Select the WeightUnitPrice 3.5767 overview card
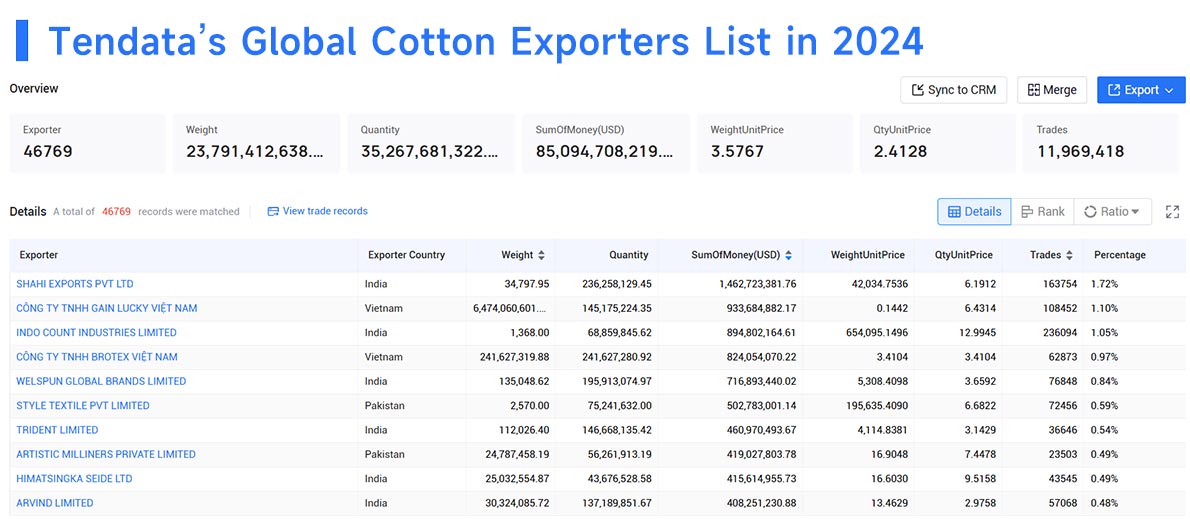 tap(774, 141)
